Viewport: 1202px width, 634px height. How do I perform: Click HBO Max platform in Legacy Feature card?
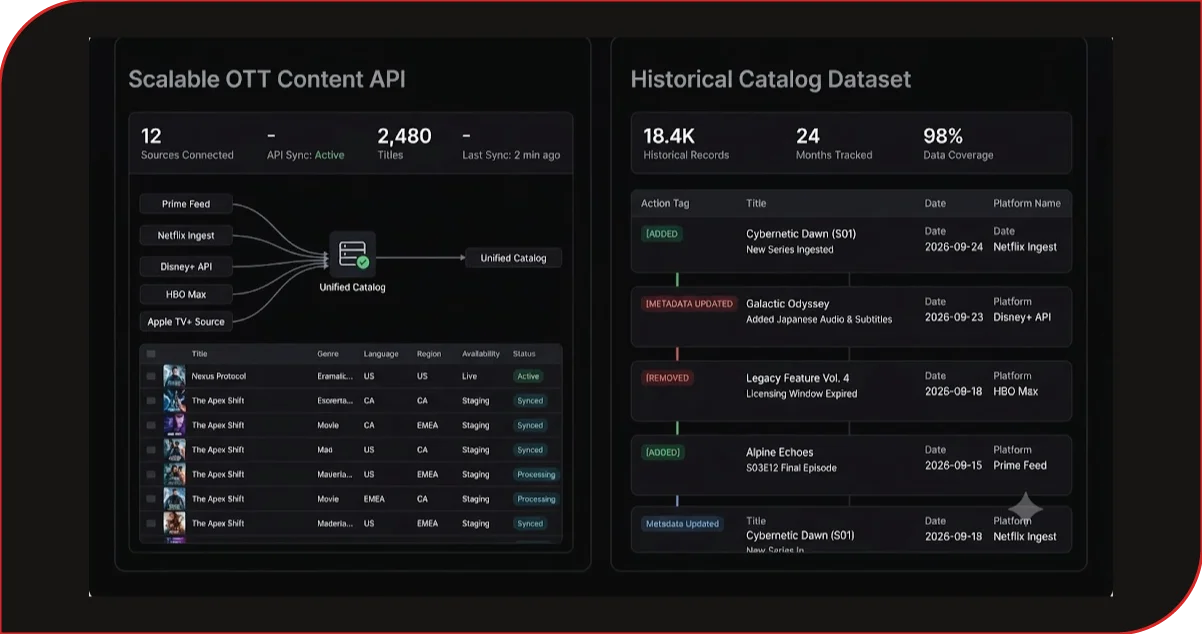pyautogui.click(x=1016, y=391)
